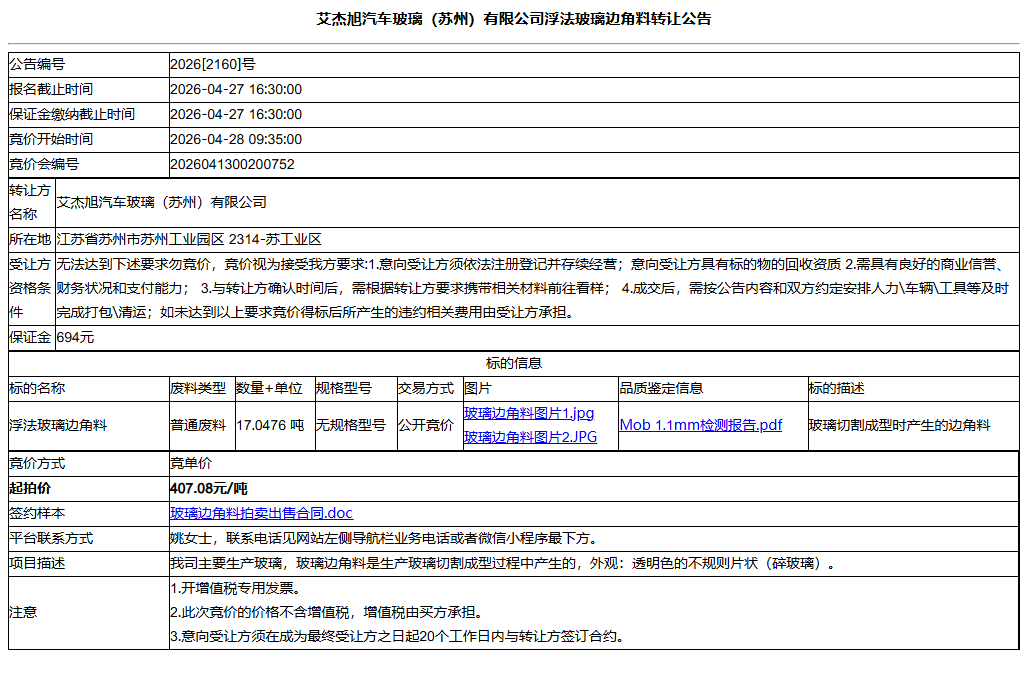The width and height of the screenshot is (1028, 693).
Task: Click 报名截止时间 row label
Action: pos(51,89)
